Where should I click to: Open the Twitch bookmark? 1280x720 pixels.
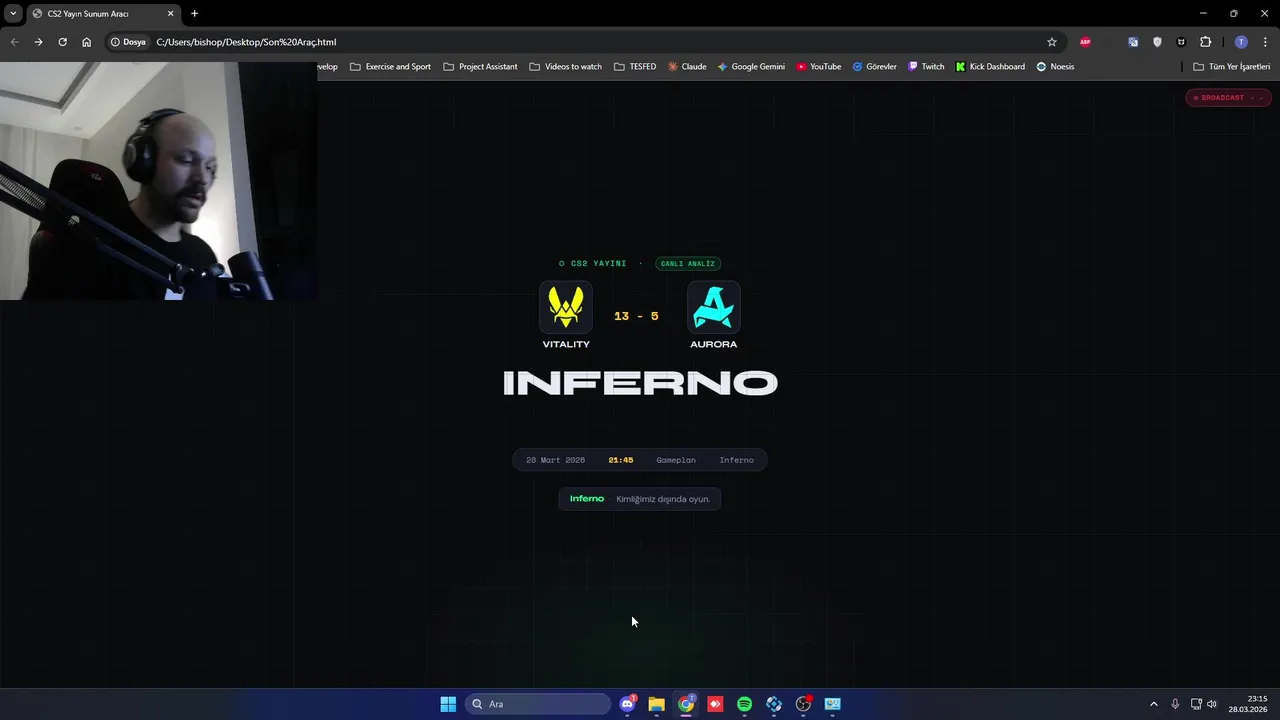926,67
